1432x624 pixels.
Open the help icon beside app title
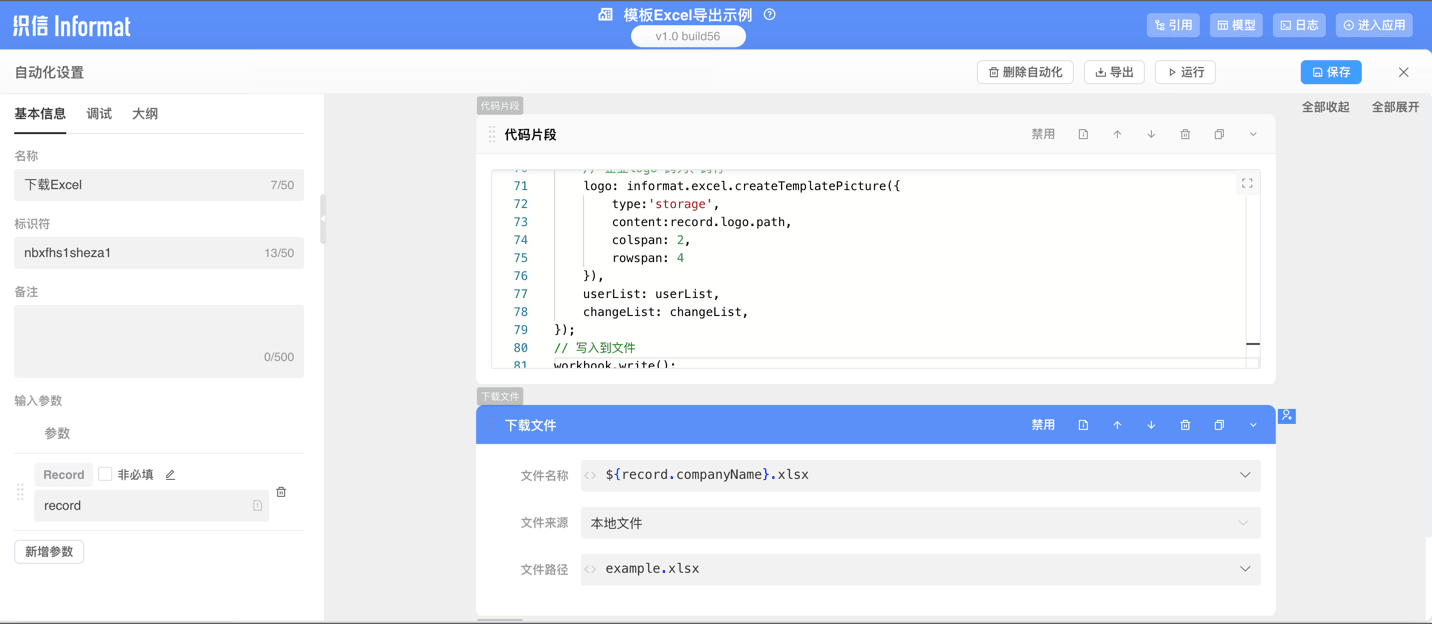coord(770,15)
